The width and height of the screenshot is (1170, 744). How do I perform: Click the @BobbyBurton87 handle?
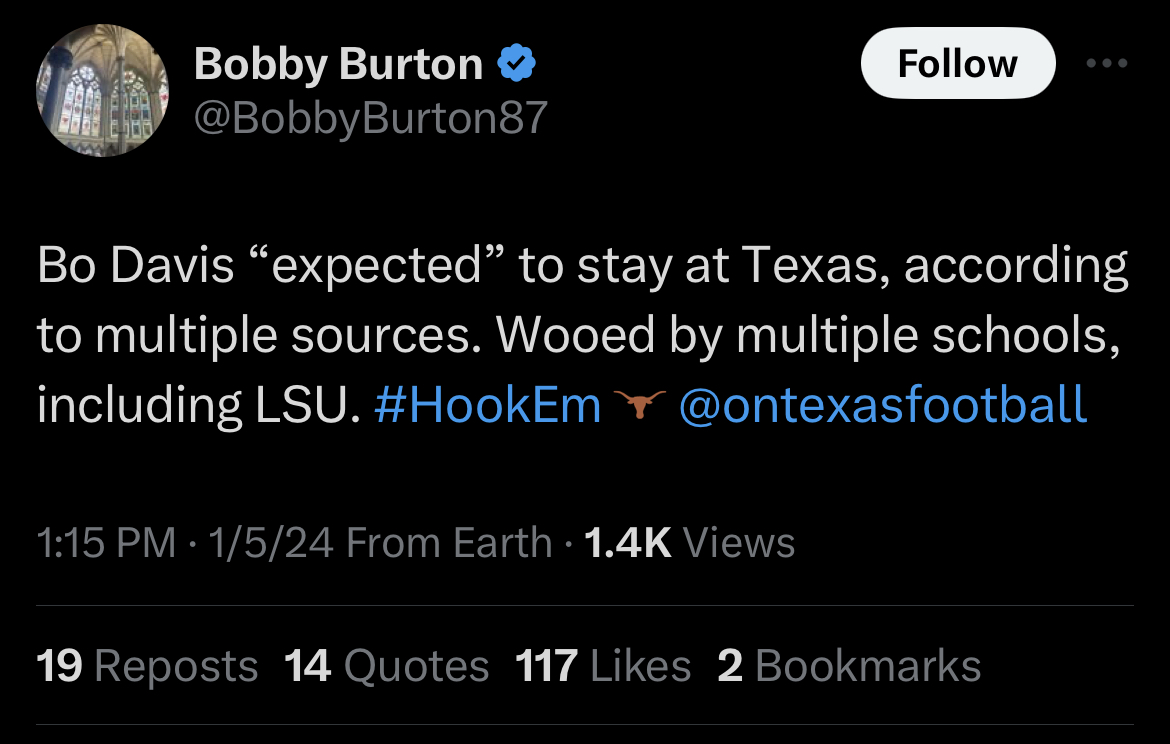[x=370, y=118]
